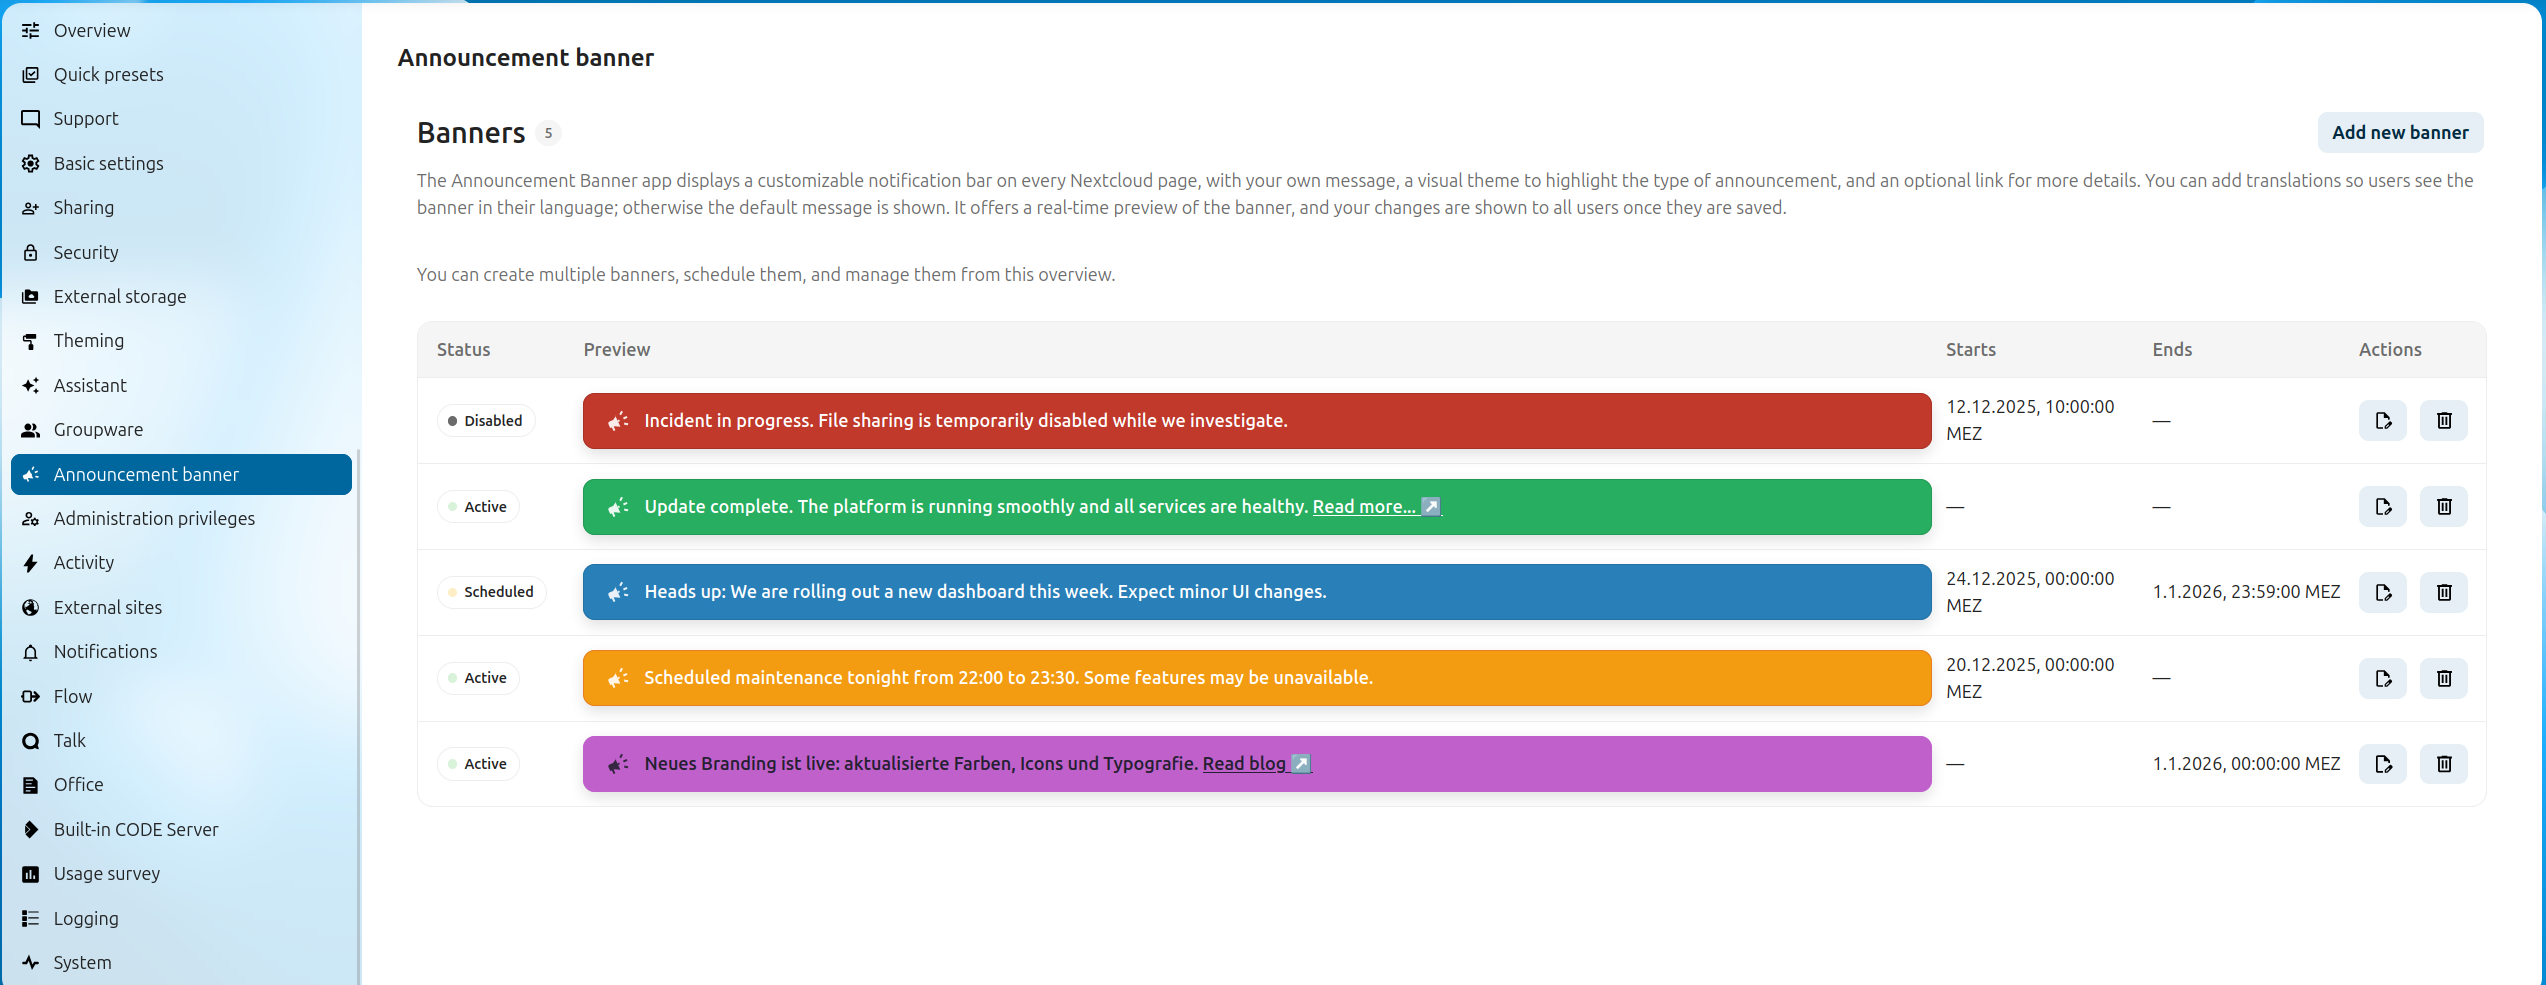Edit the Incident in progress banner
Viewport: 2546px width, 985px height.
click(x=2383, y=421)
